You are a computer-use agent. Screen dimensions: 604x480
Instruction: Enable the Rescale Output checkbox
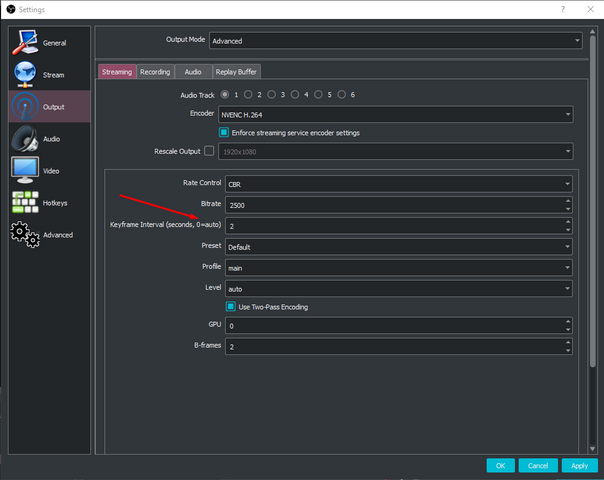click(209, 151)
